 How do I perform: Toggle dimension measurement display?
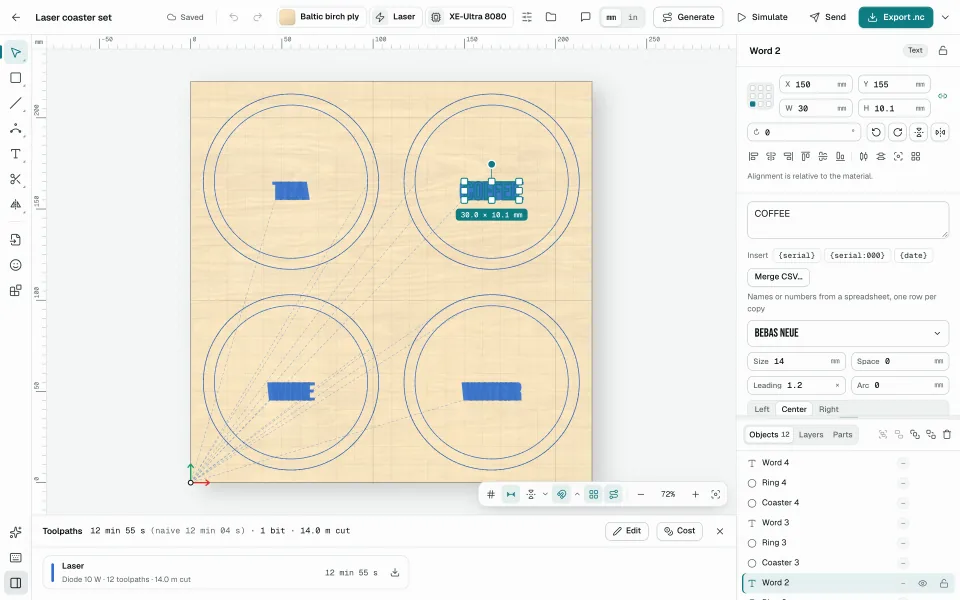pyautogui.click(x=511, y=495)
